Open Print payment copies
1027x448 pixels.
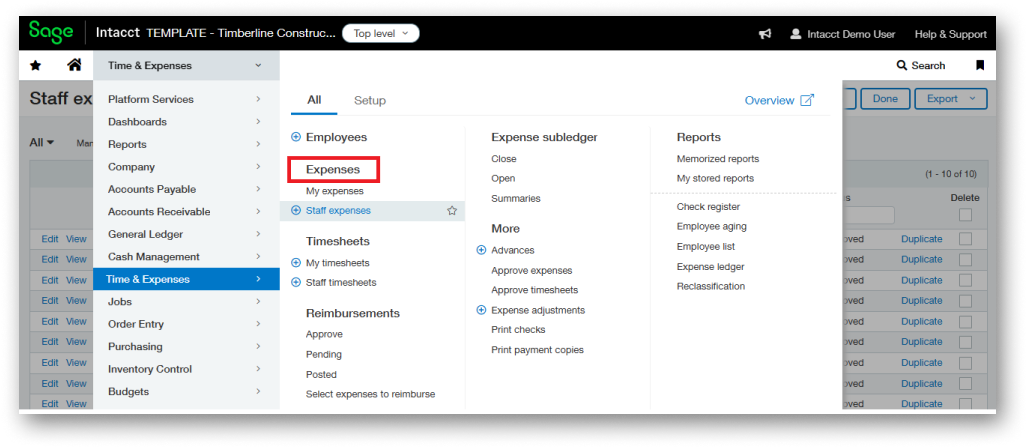(537, 350)
